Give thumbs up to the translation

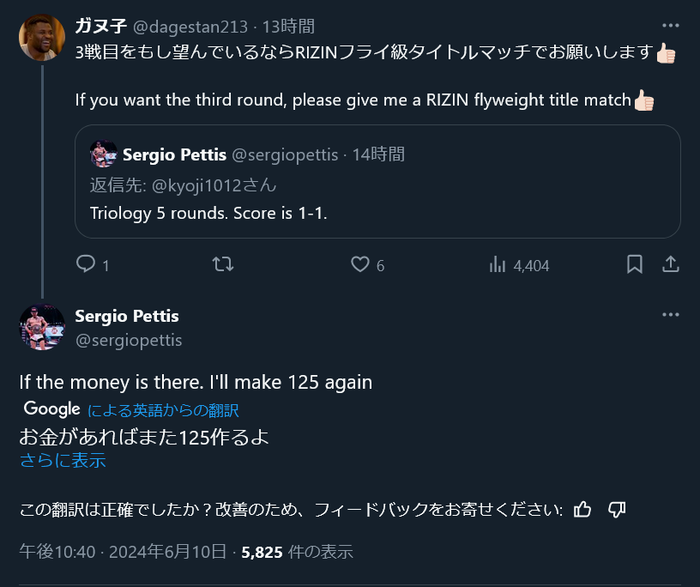[x=583, y=510]
